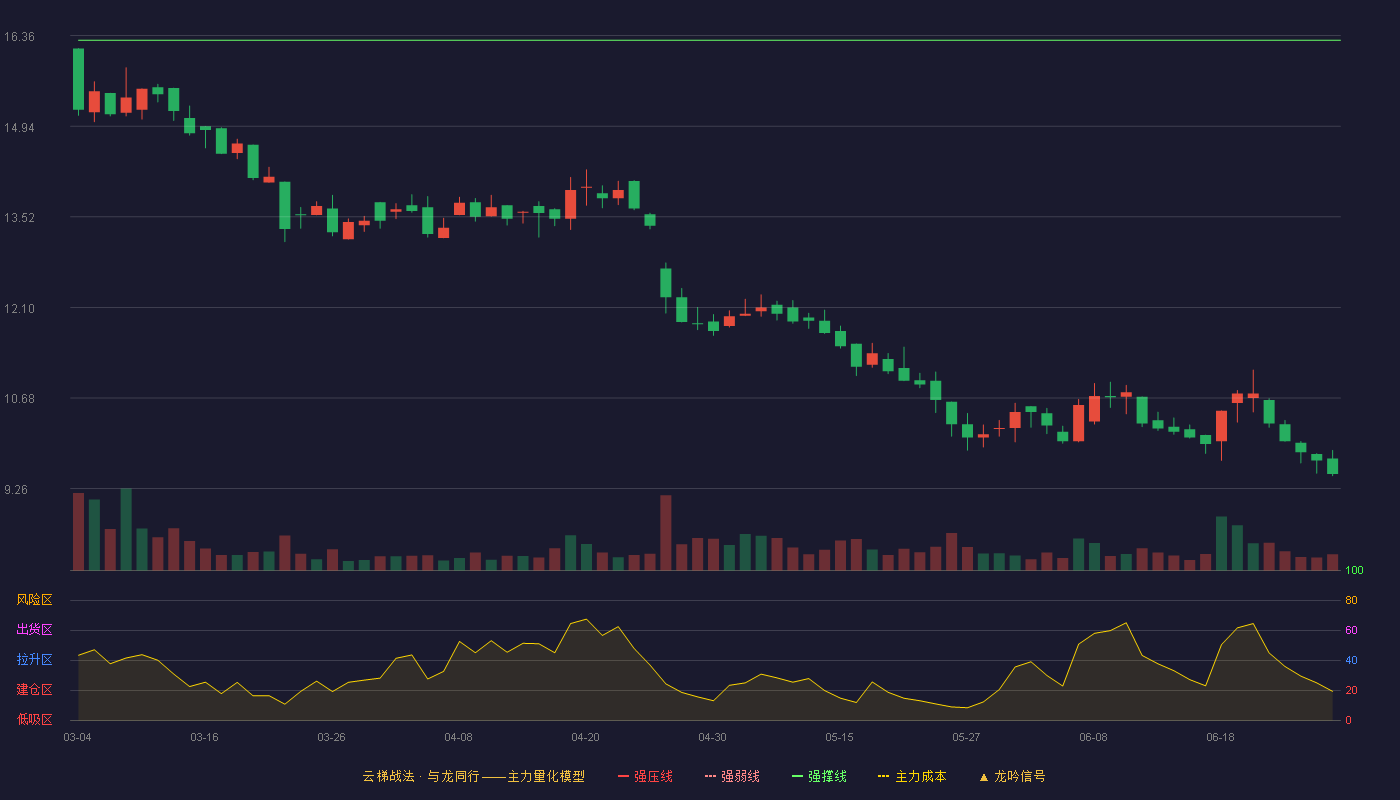Toggle the 龙吟信号 triangle legend entry
This screenshot has height=800, width=1400.
(x=1012, y=776)
